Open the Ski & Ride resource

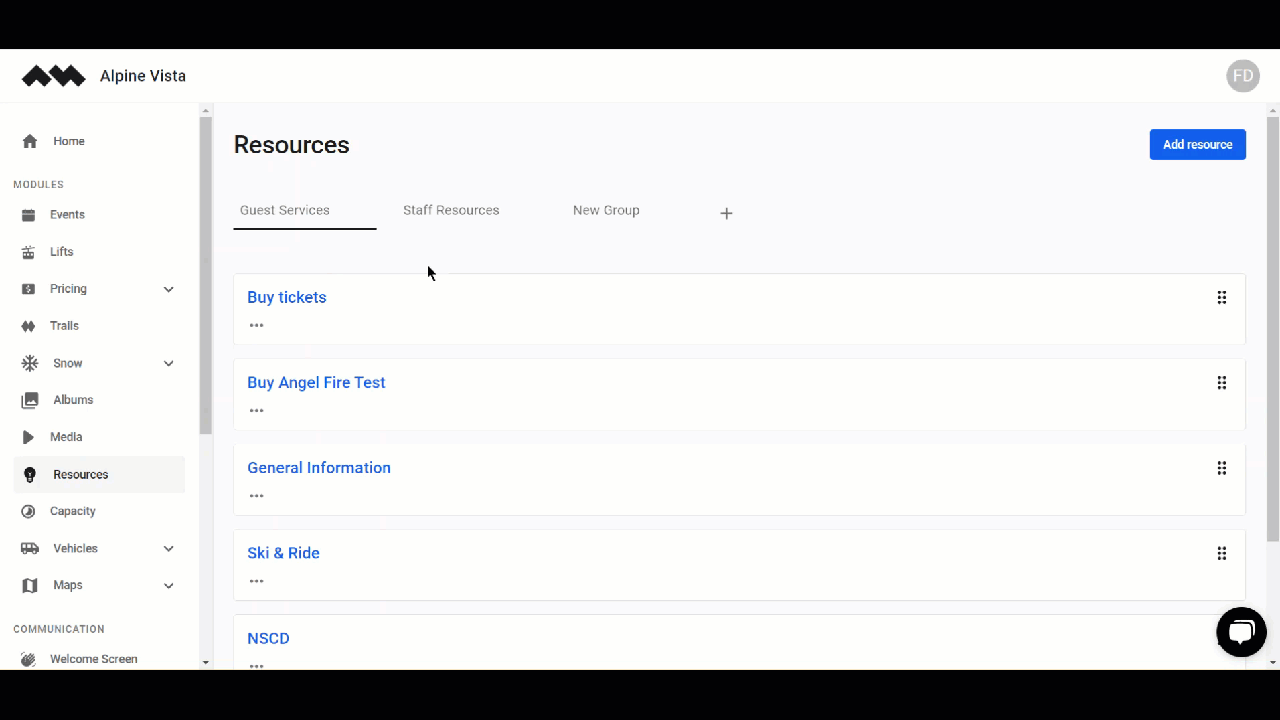tap(283, 553)
